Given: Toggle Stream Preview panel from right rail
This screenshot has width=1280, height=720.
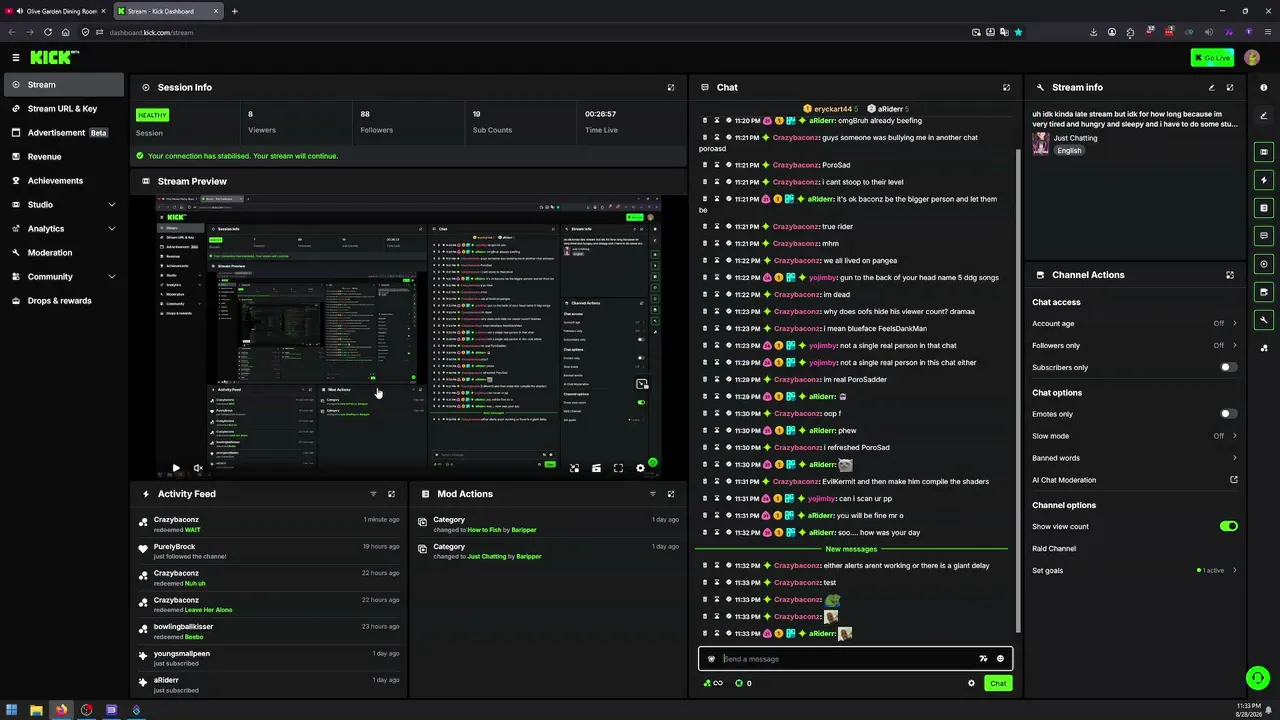Looking at the screenshot, I should click(x=1264, y=152).
